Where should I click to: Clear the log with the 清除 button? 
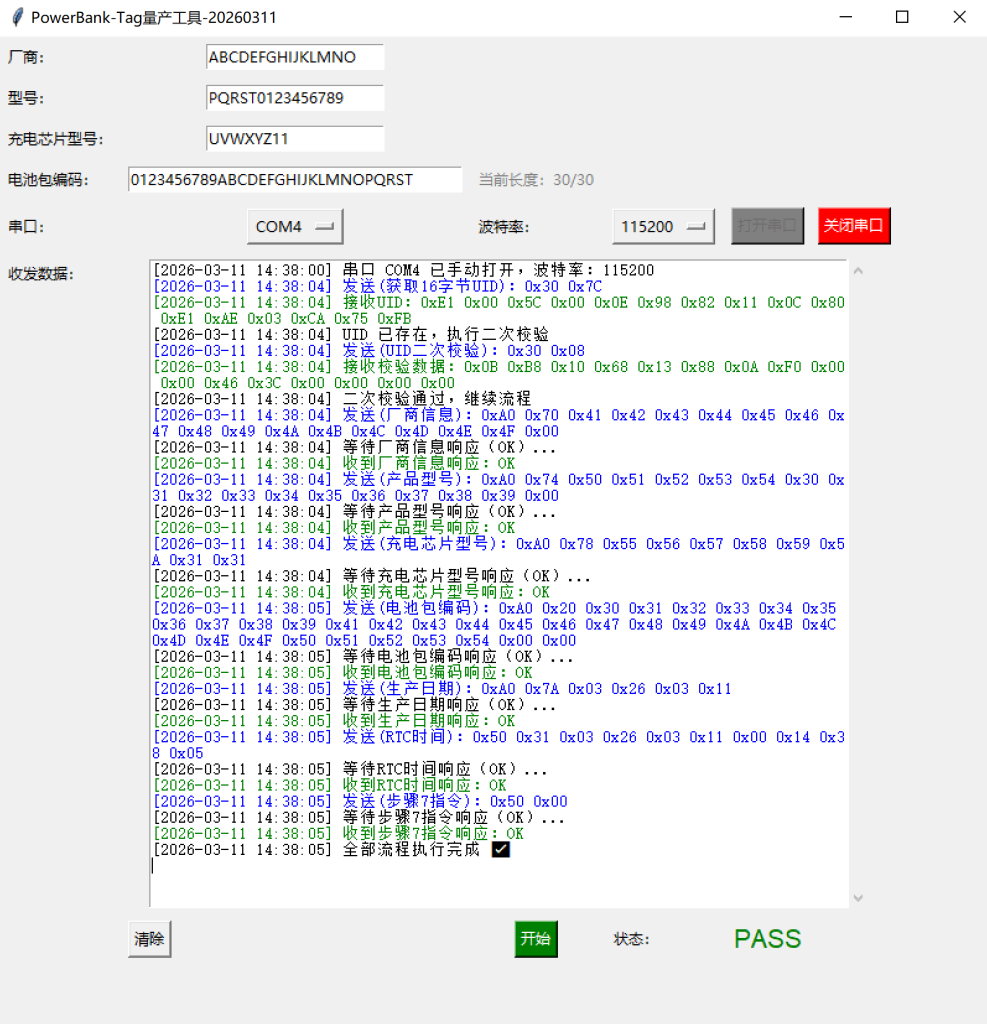point(150,939)
